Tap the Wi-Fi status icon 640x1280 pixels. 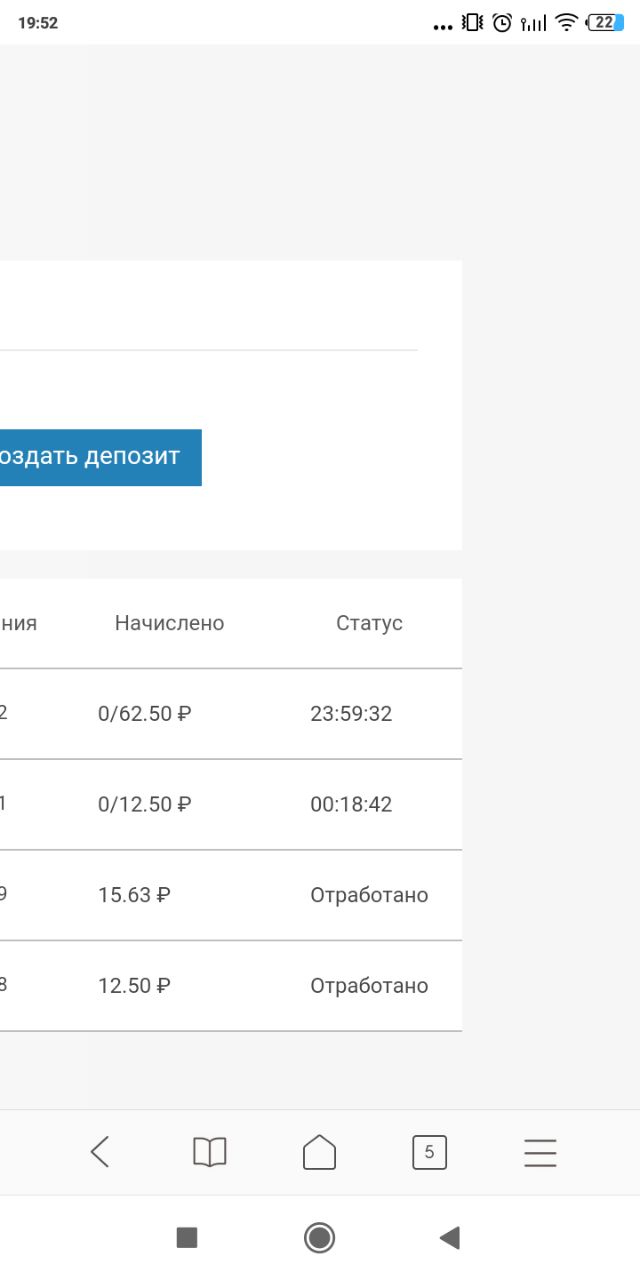point(567,22)
